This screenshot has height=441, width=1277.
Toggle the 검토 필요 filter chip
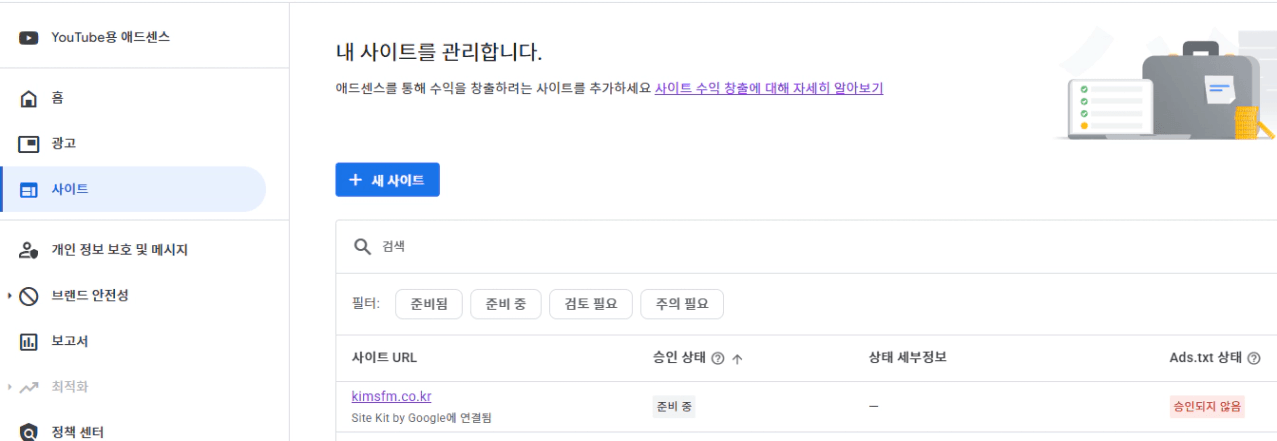tap(590, 304)
